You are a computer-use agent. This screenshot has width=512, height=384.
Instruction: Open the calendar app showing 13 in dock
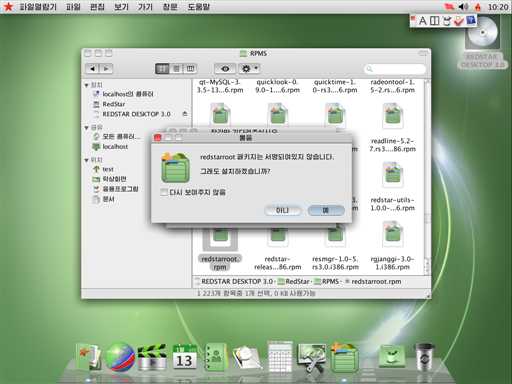tap(184, 357)
